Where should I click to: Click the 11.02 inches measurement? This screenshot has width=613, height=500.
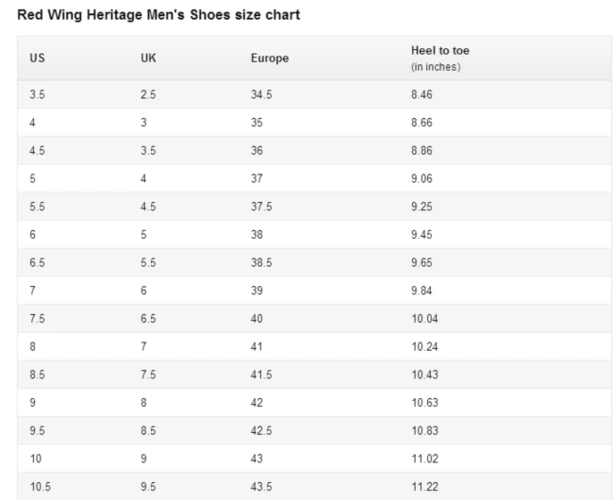tap(425, 456)
